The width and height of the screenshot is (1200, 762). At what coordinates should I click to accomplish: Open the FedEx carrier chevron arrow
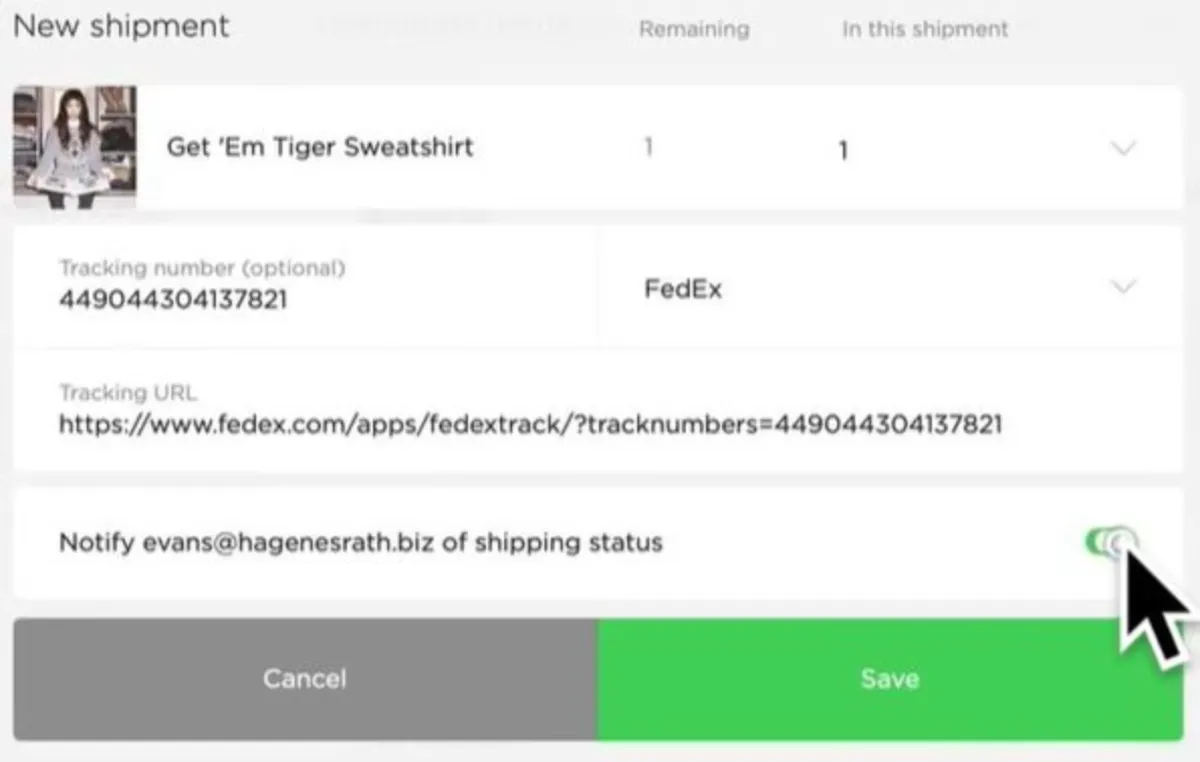(x=1124, y=287)
